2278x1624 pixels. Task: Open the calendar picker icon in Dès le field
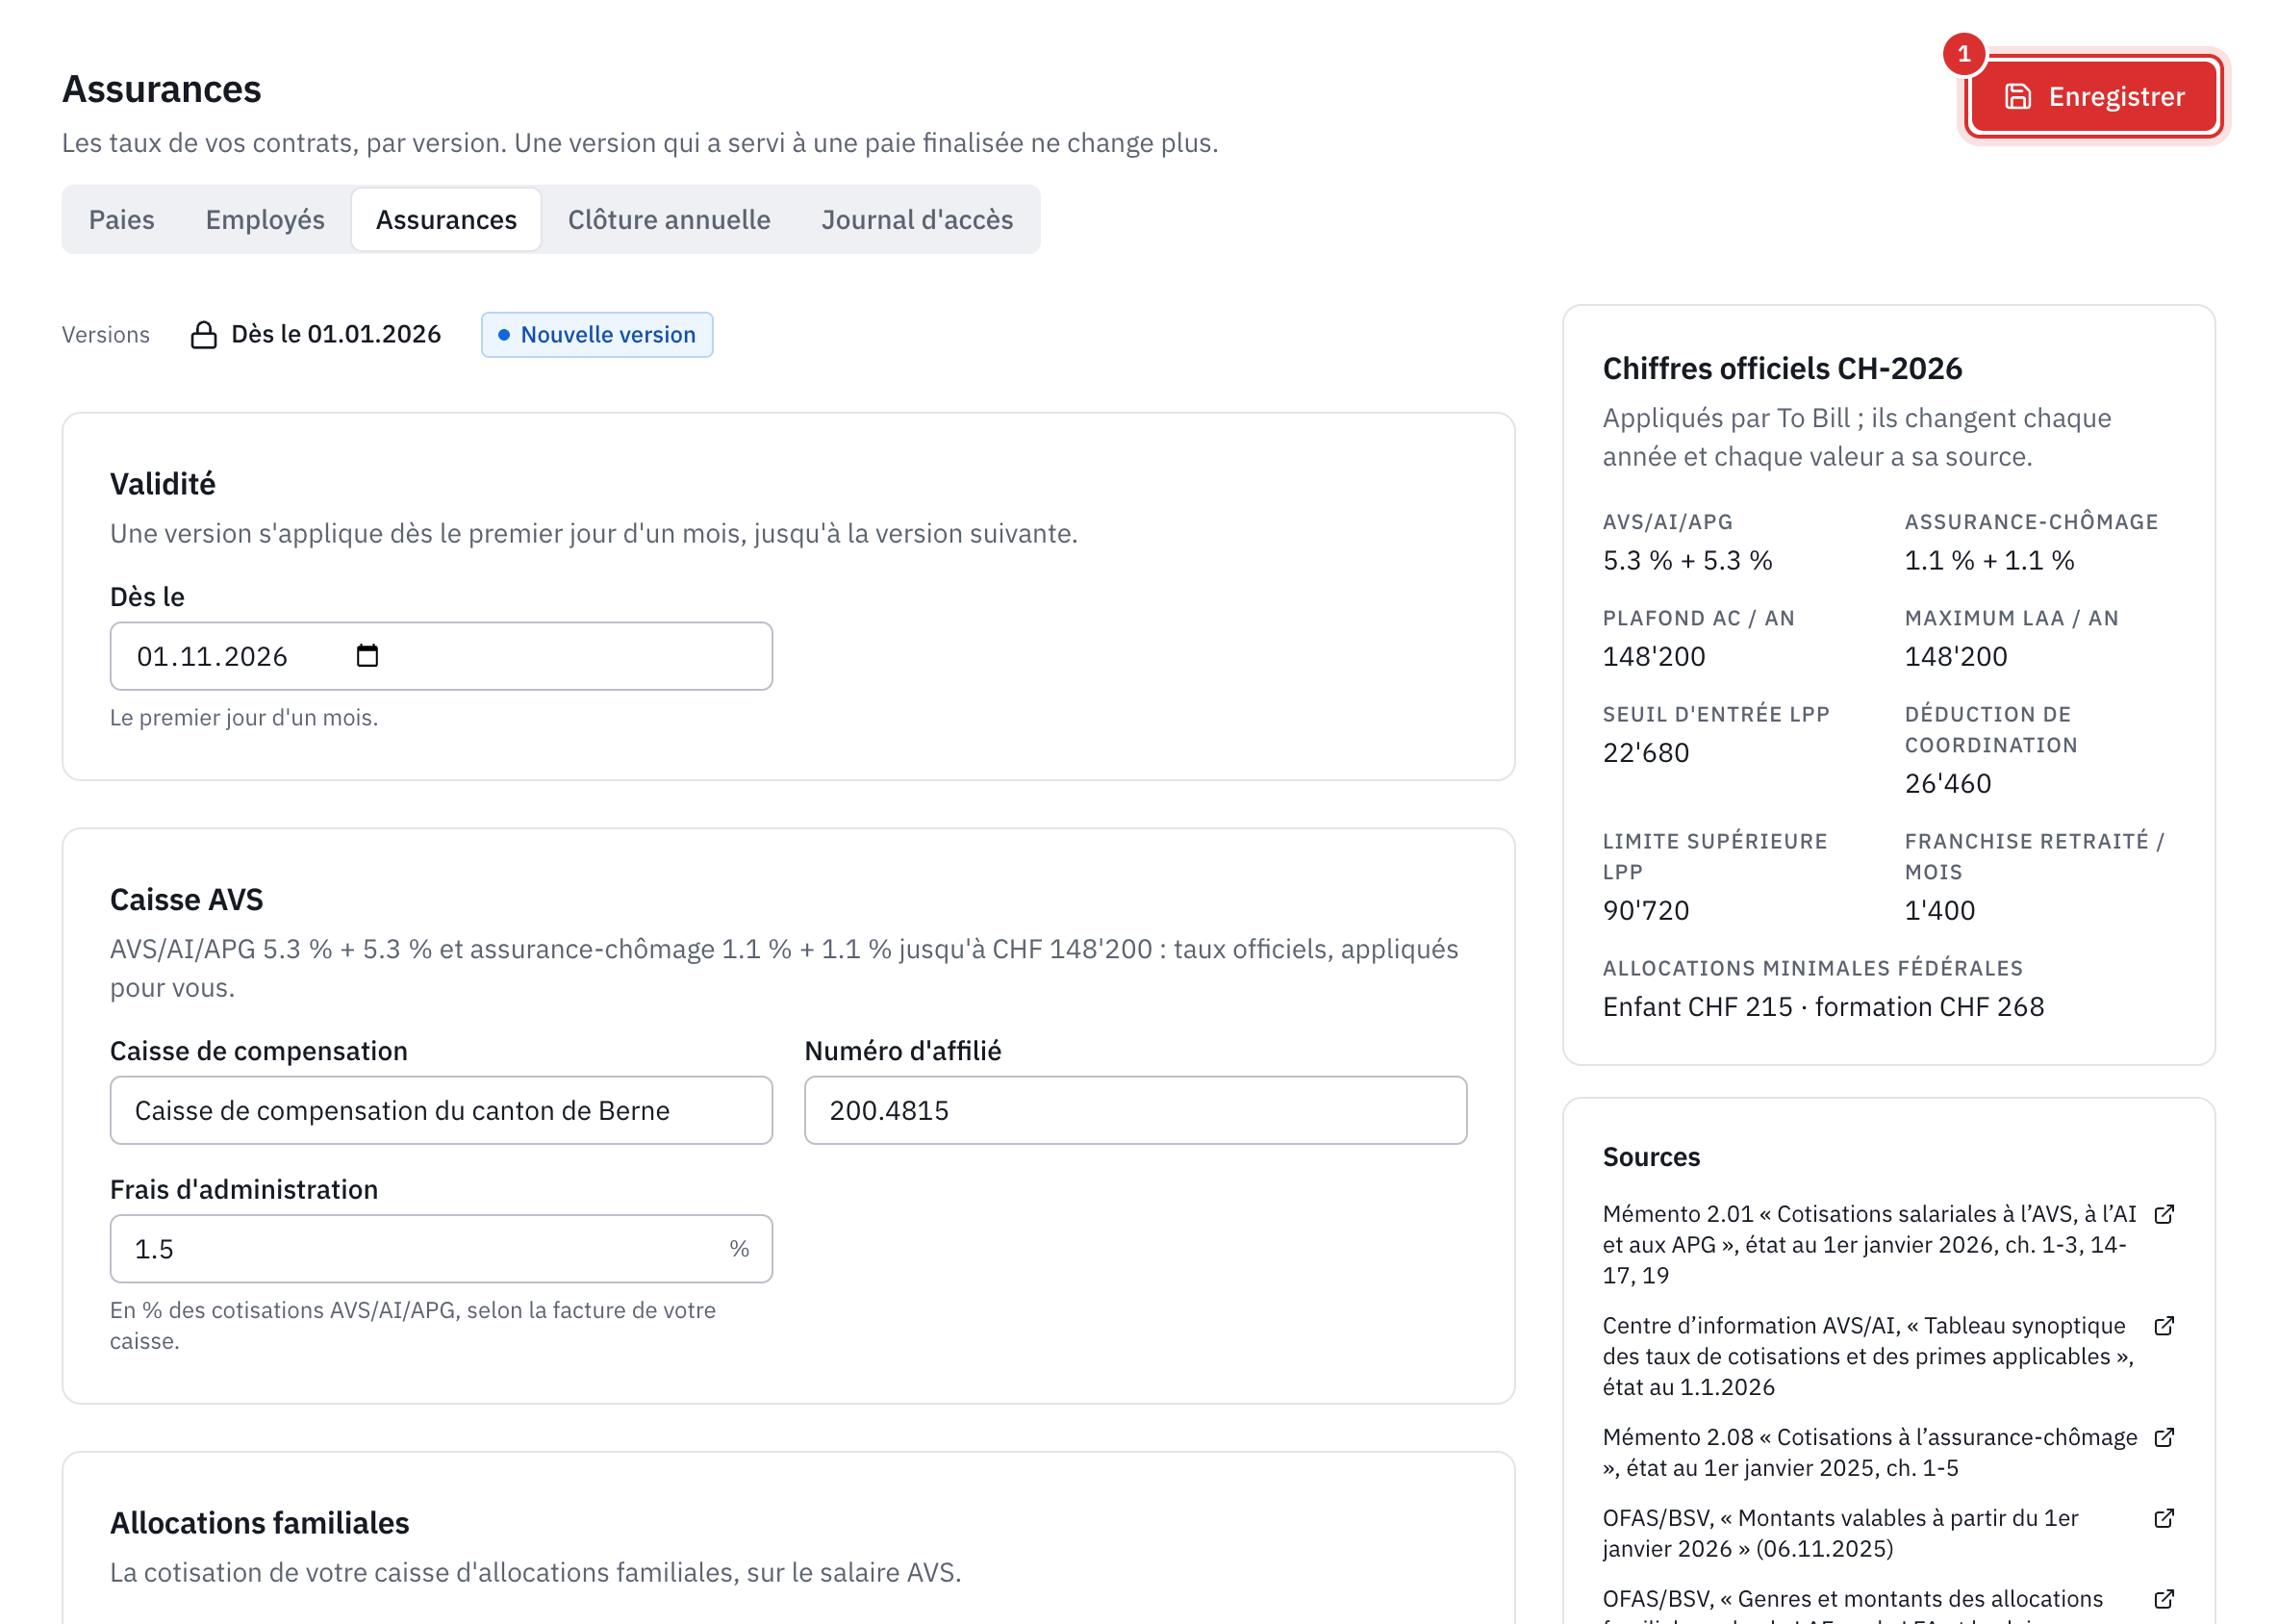click(x=367, y=656)
